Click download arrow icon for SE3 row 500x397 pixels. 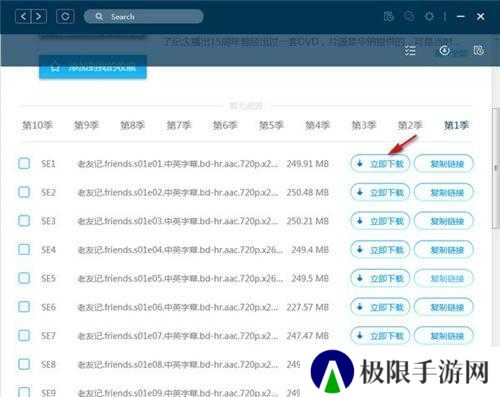(x=360, y=221)
